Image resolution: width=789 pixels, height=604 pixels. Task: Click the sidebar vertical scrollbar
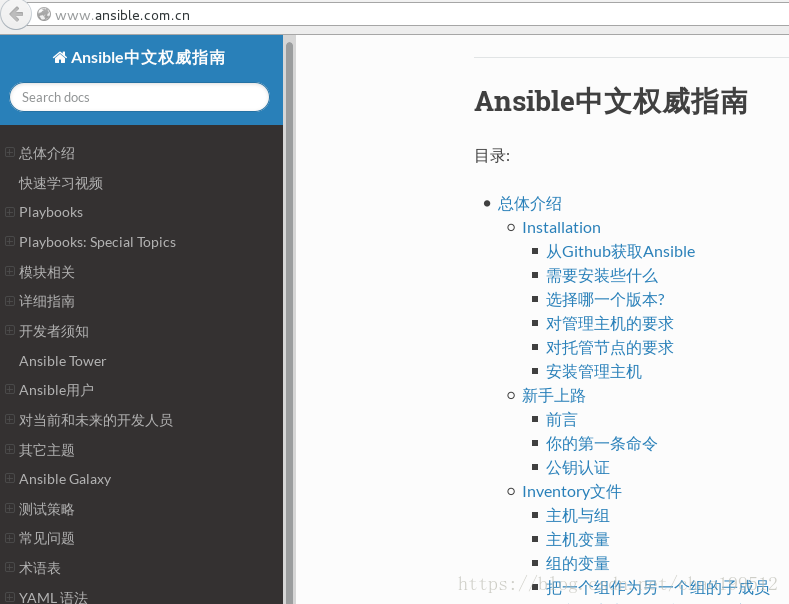[x=289, y=322]
